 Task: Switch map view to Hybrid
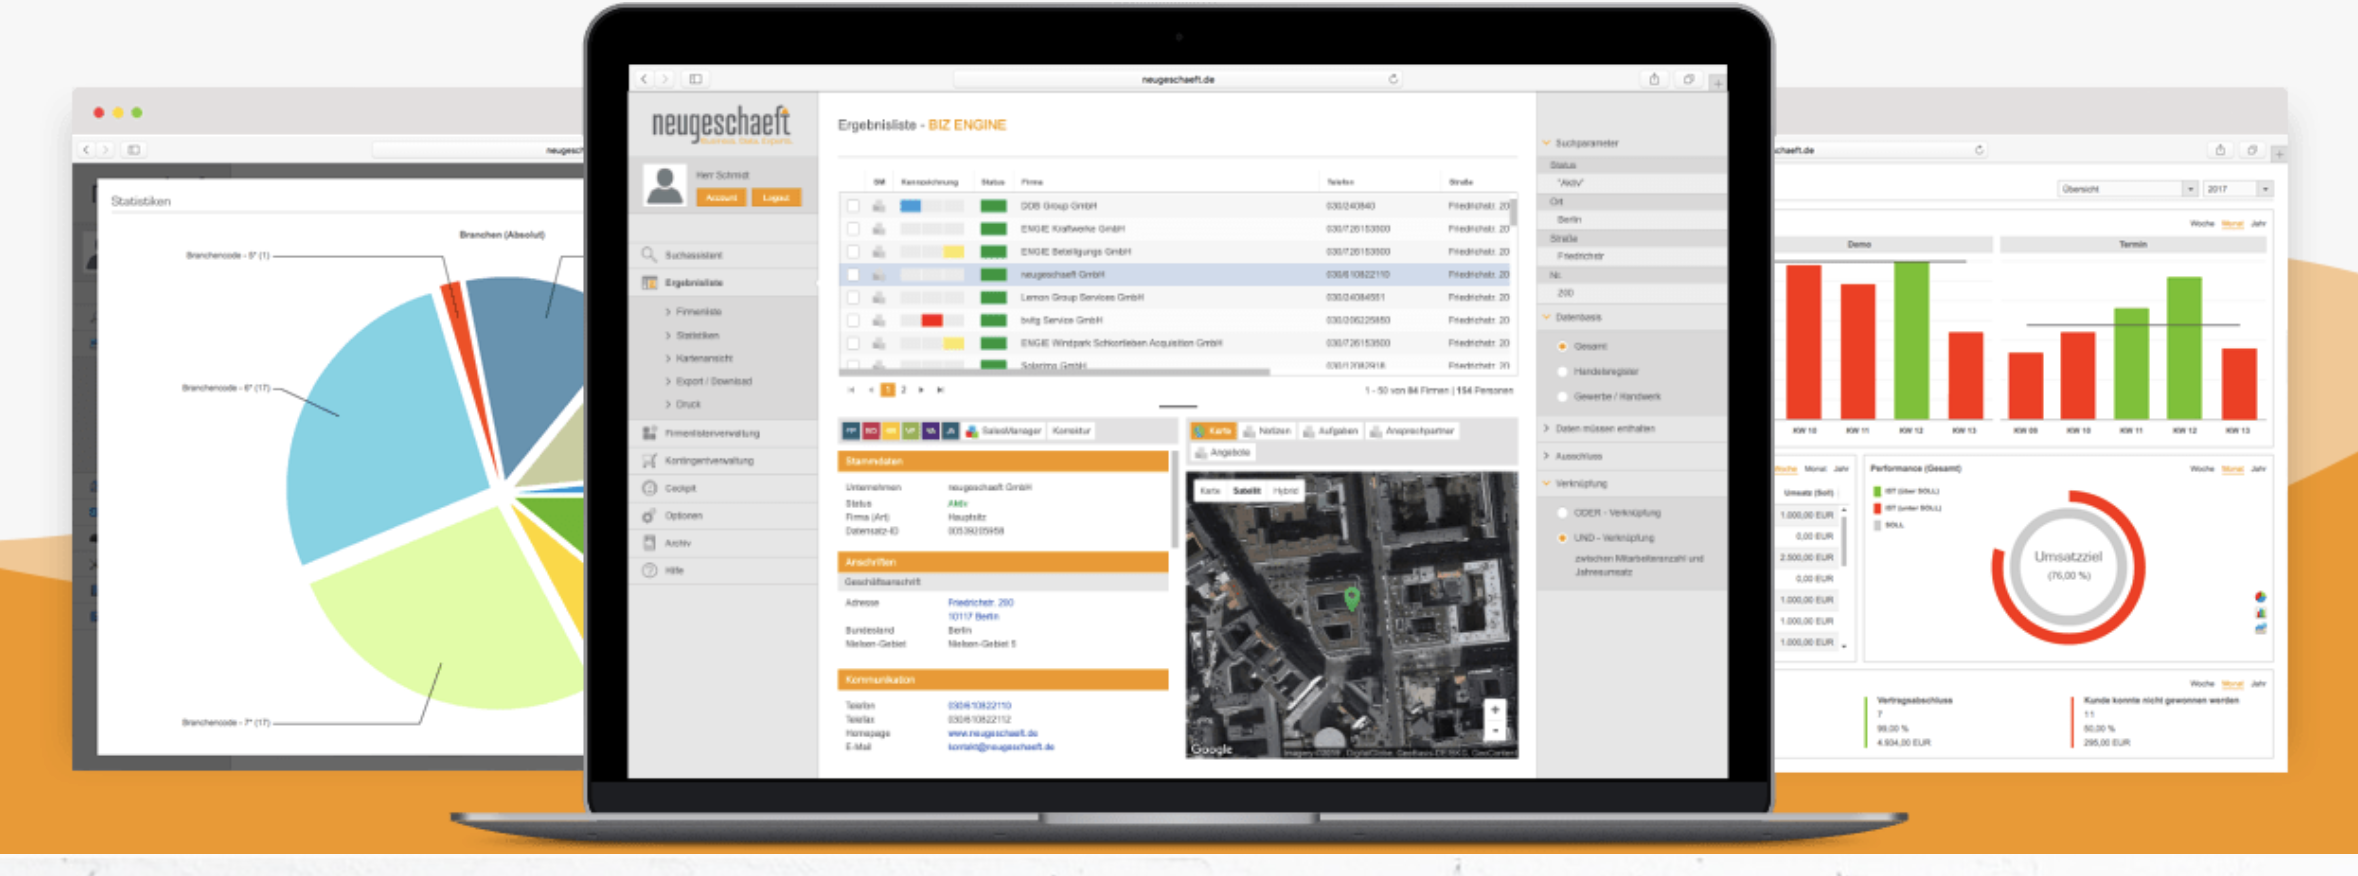click(1286, 491)
